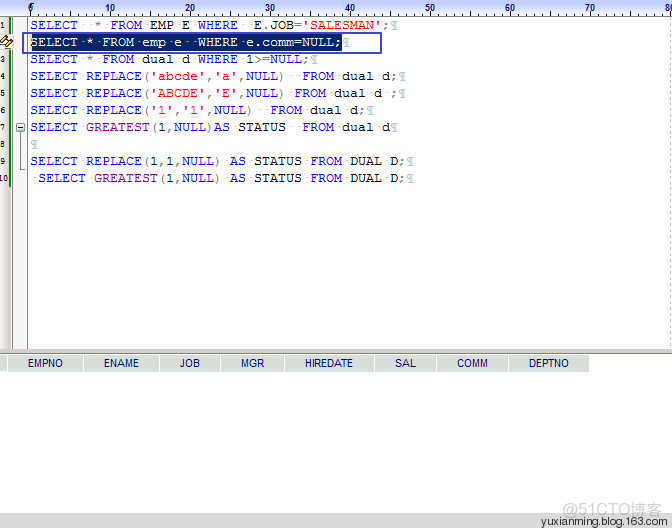
Task: Click the execution marker icon beside line 2
Action: click(6, 42)
